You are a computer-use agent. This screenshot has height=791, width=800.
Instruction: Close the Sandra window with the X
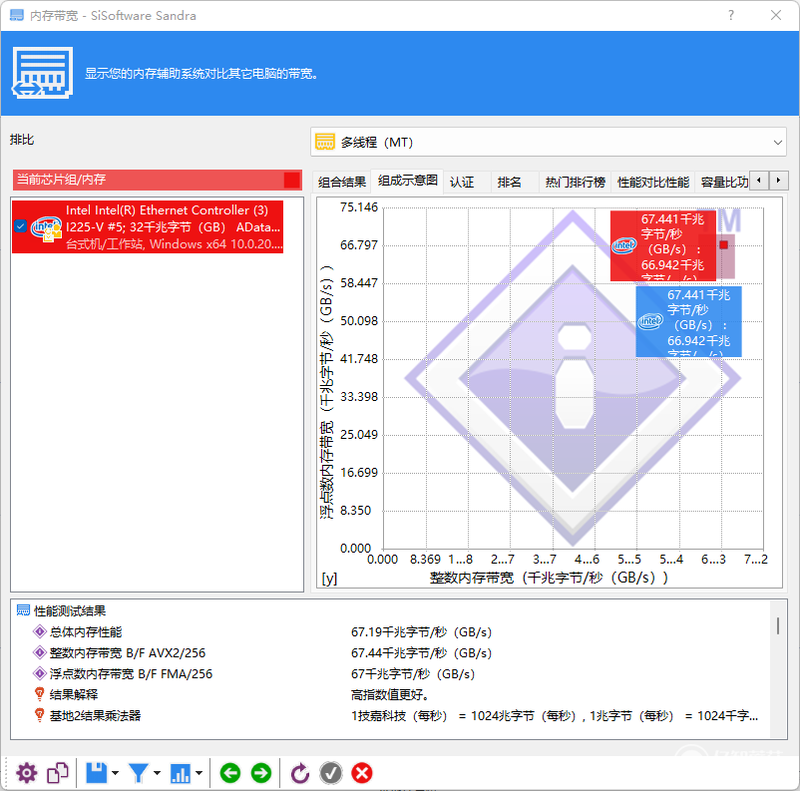(x=776, y=15)
